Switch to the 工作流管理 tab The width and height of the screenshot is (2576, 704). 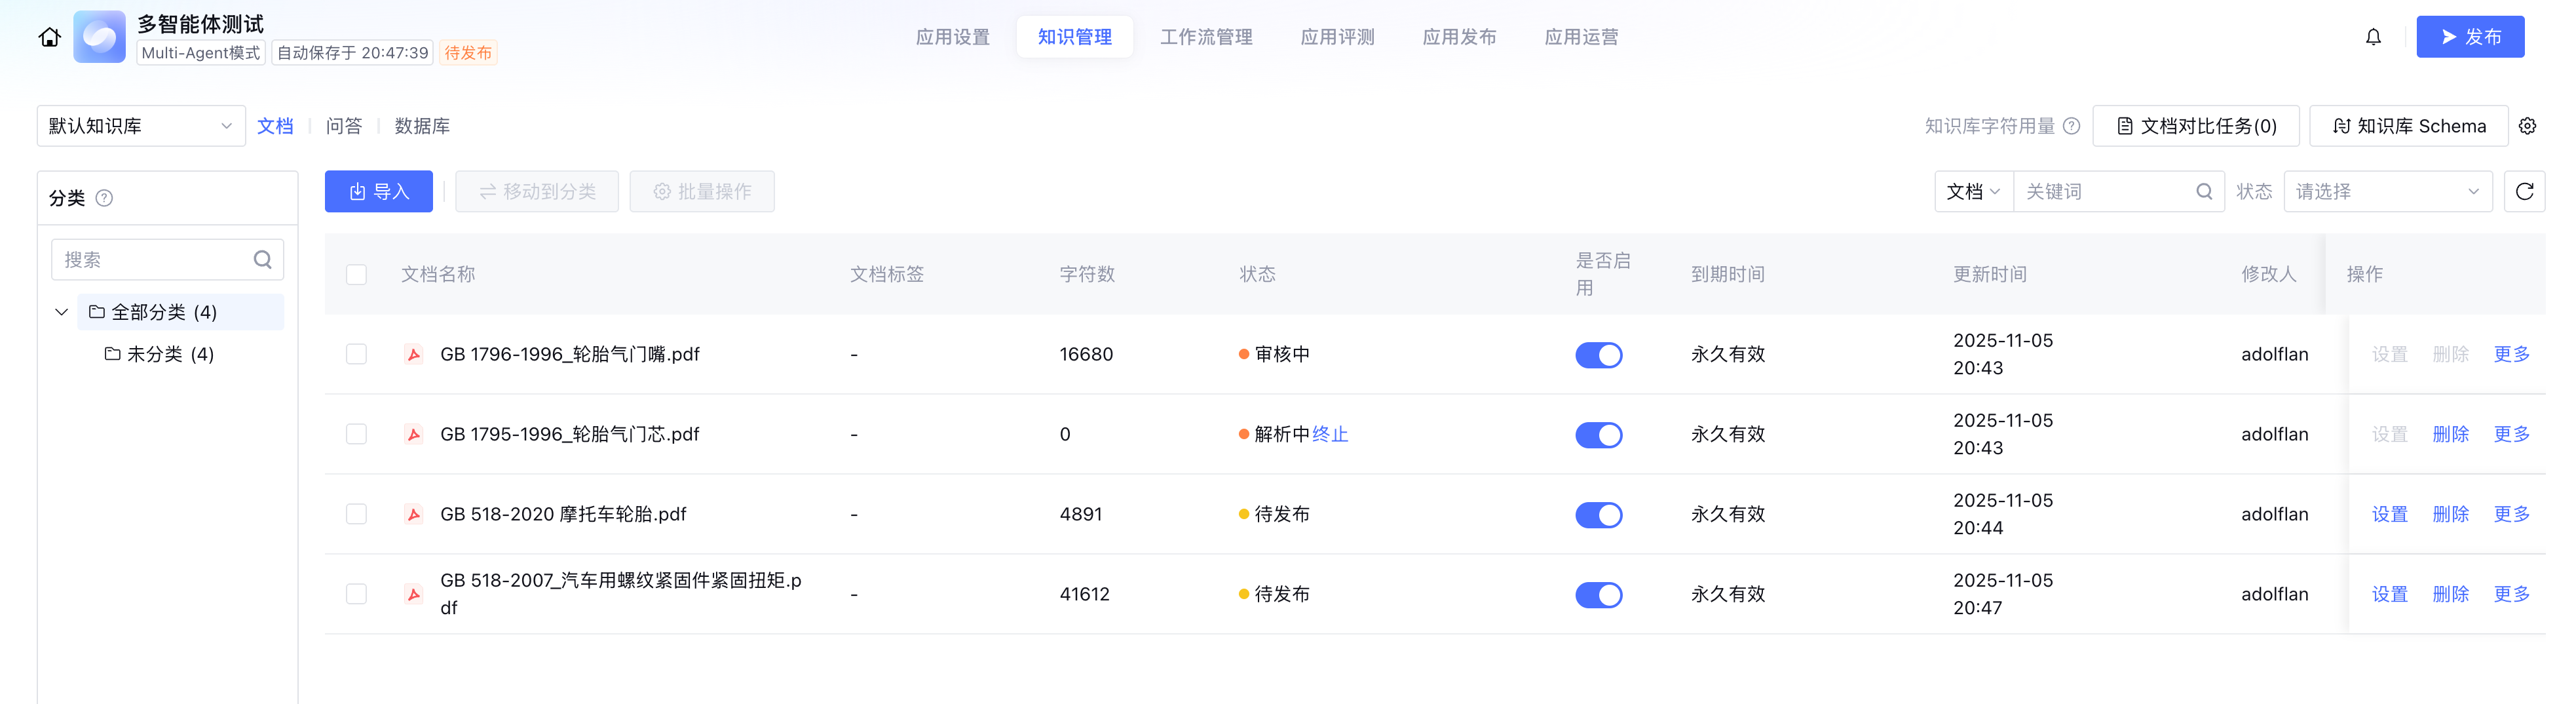pos(1206,37)
